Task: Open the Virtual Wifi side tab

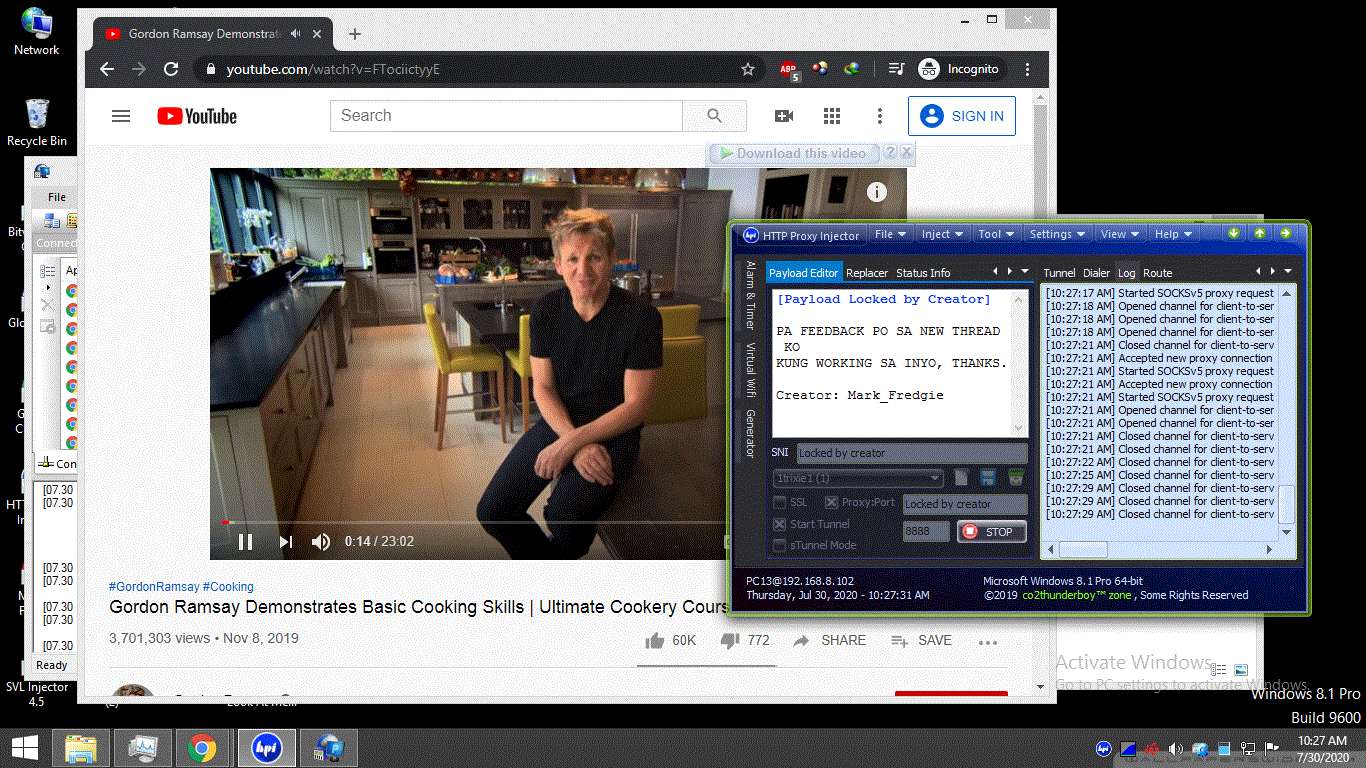Action: click(x=750, y=369)
